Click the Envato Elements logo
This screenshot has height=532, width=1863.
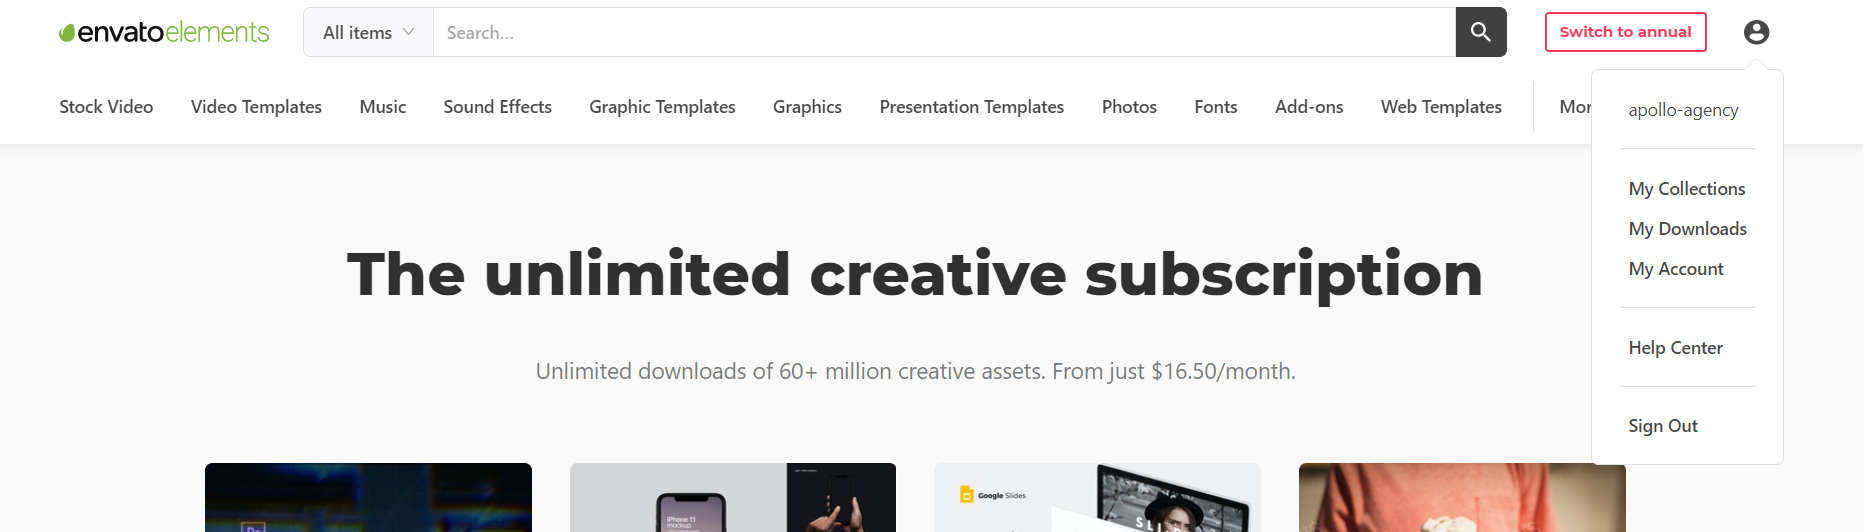164,32
